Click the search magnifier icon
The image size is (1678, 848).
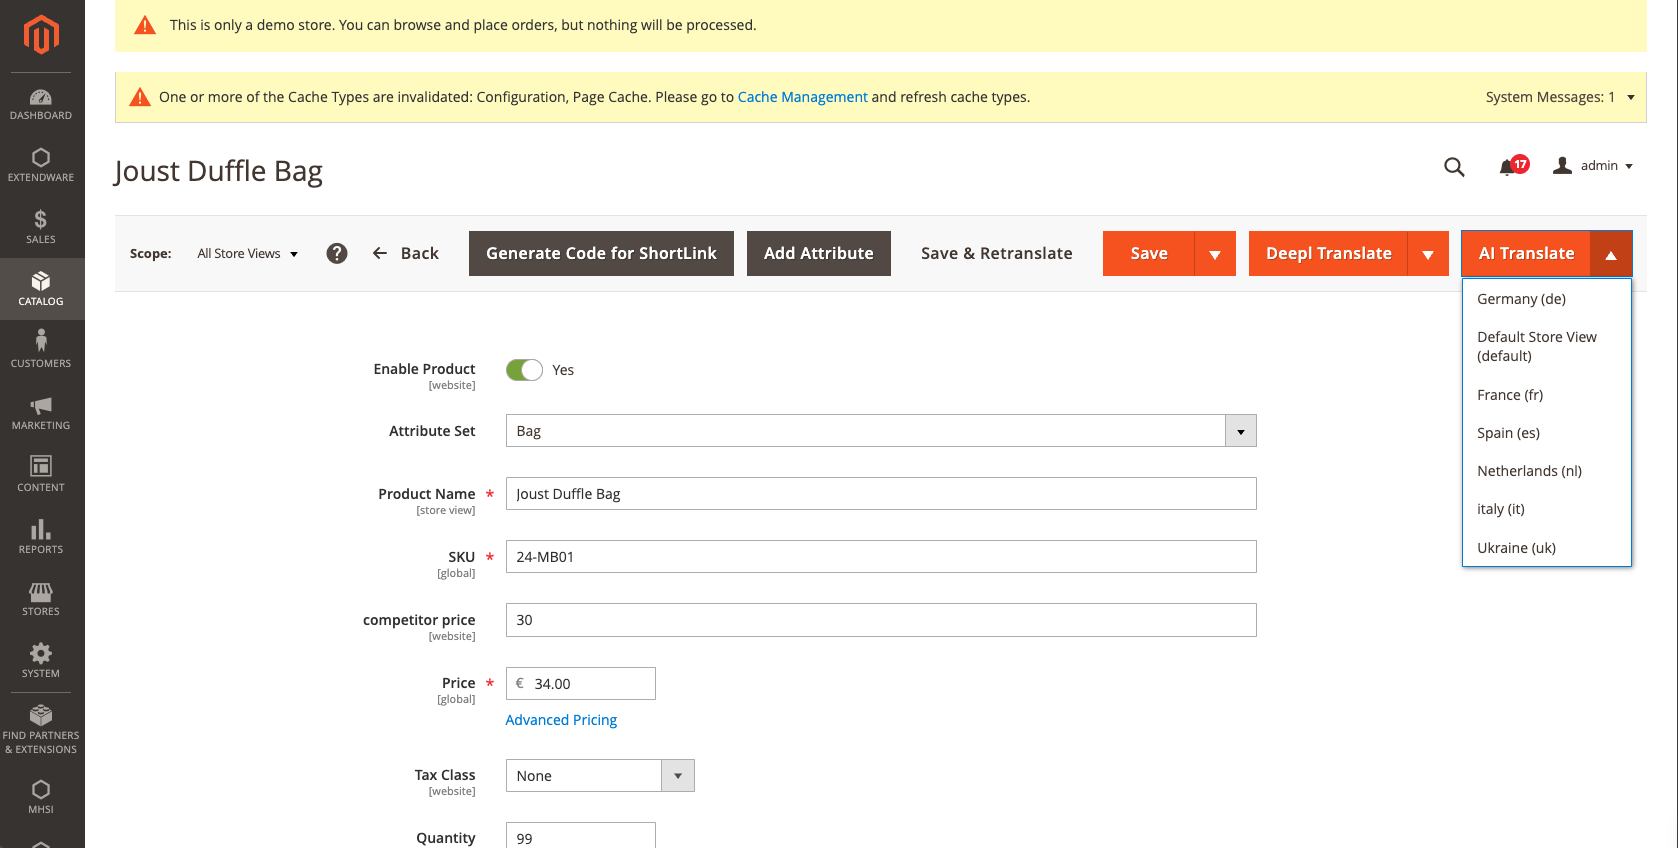pos(1454,167)
